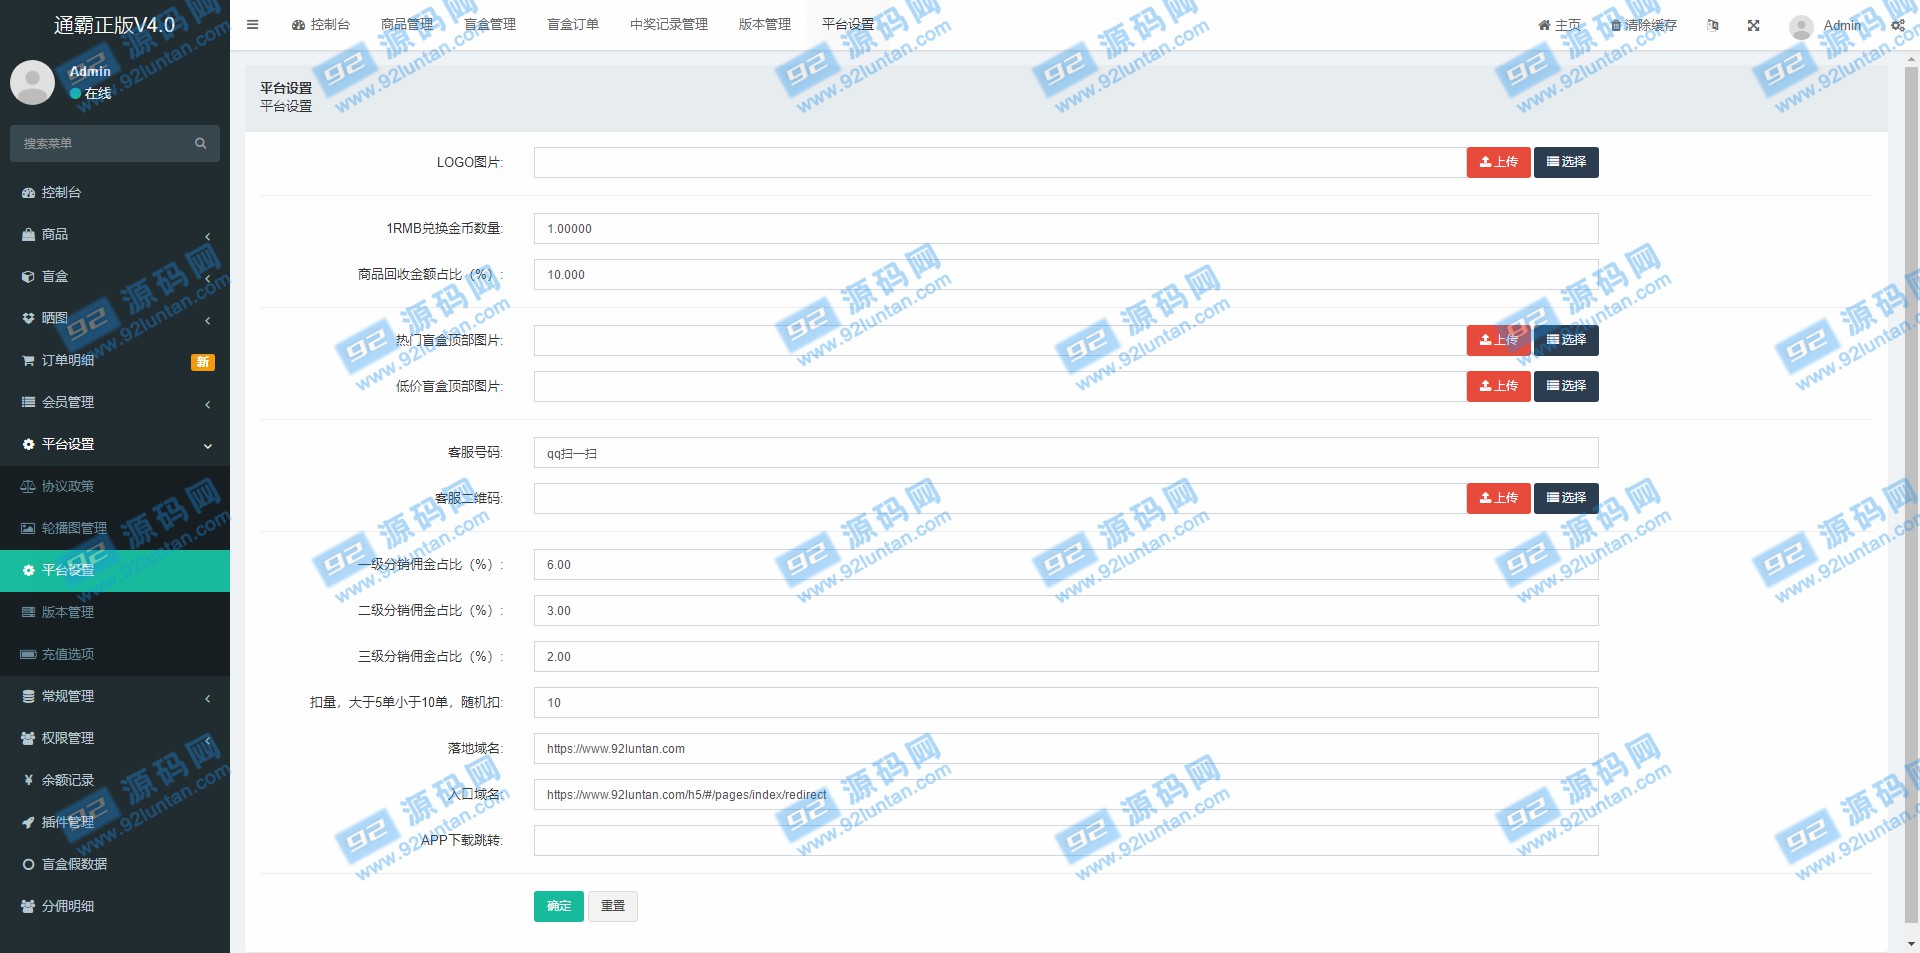Focus the 1RMB兑换金币数量 input field
1920x953 pixels.
click(x=1066, y=228)
